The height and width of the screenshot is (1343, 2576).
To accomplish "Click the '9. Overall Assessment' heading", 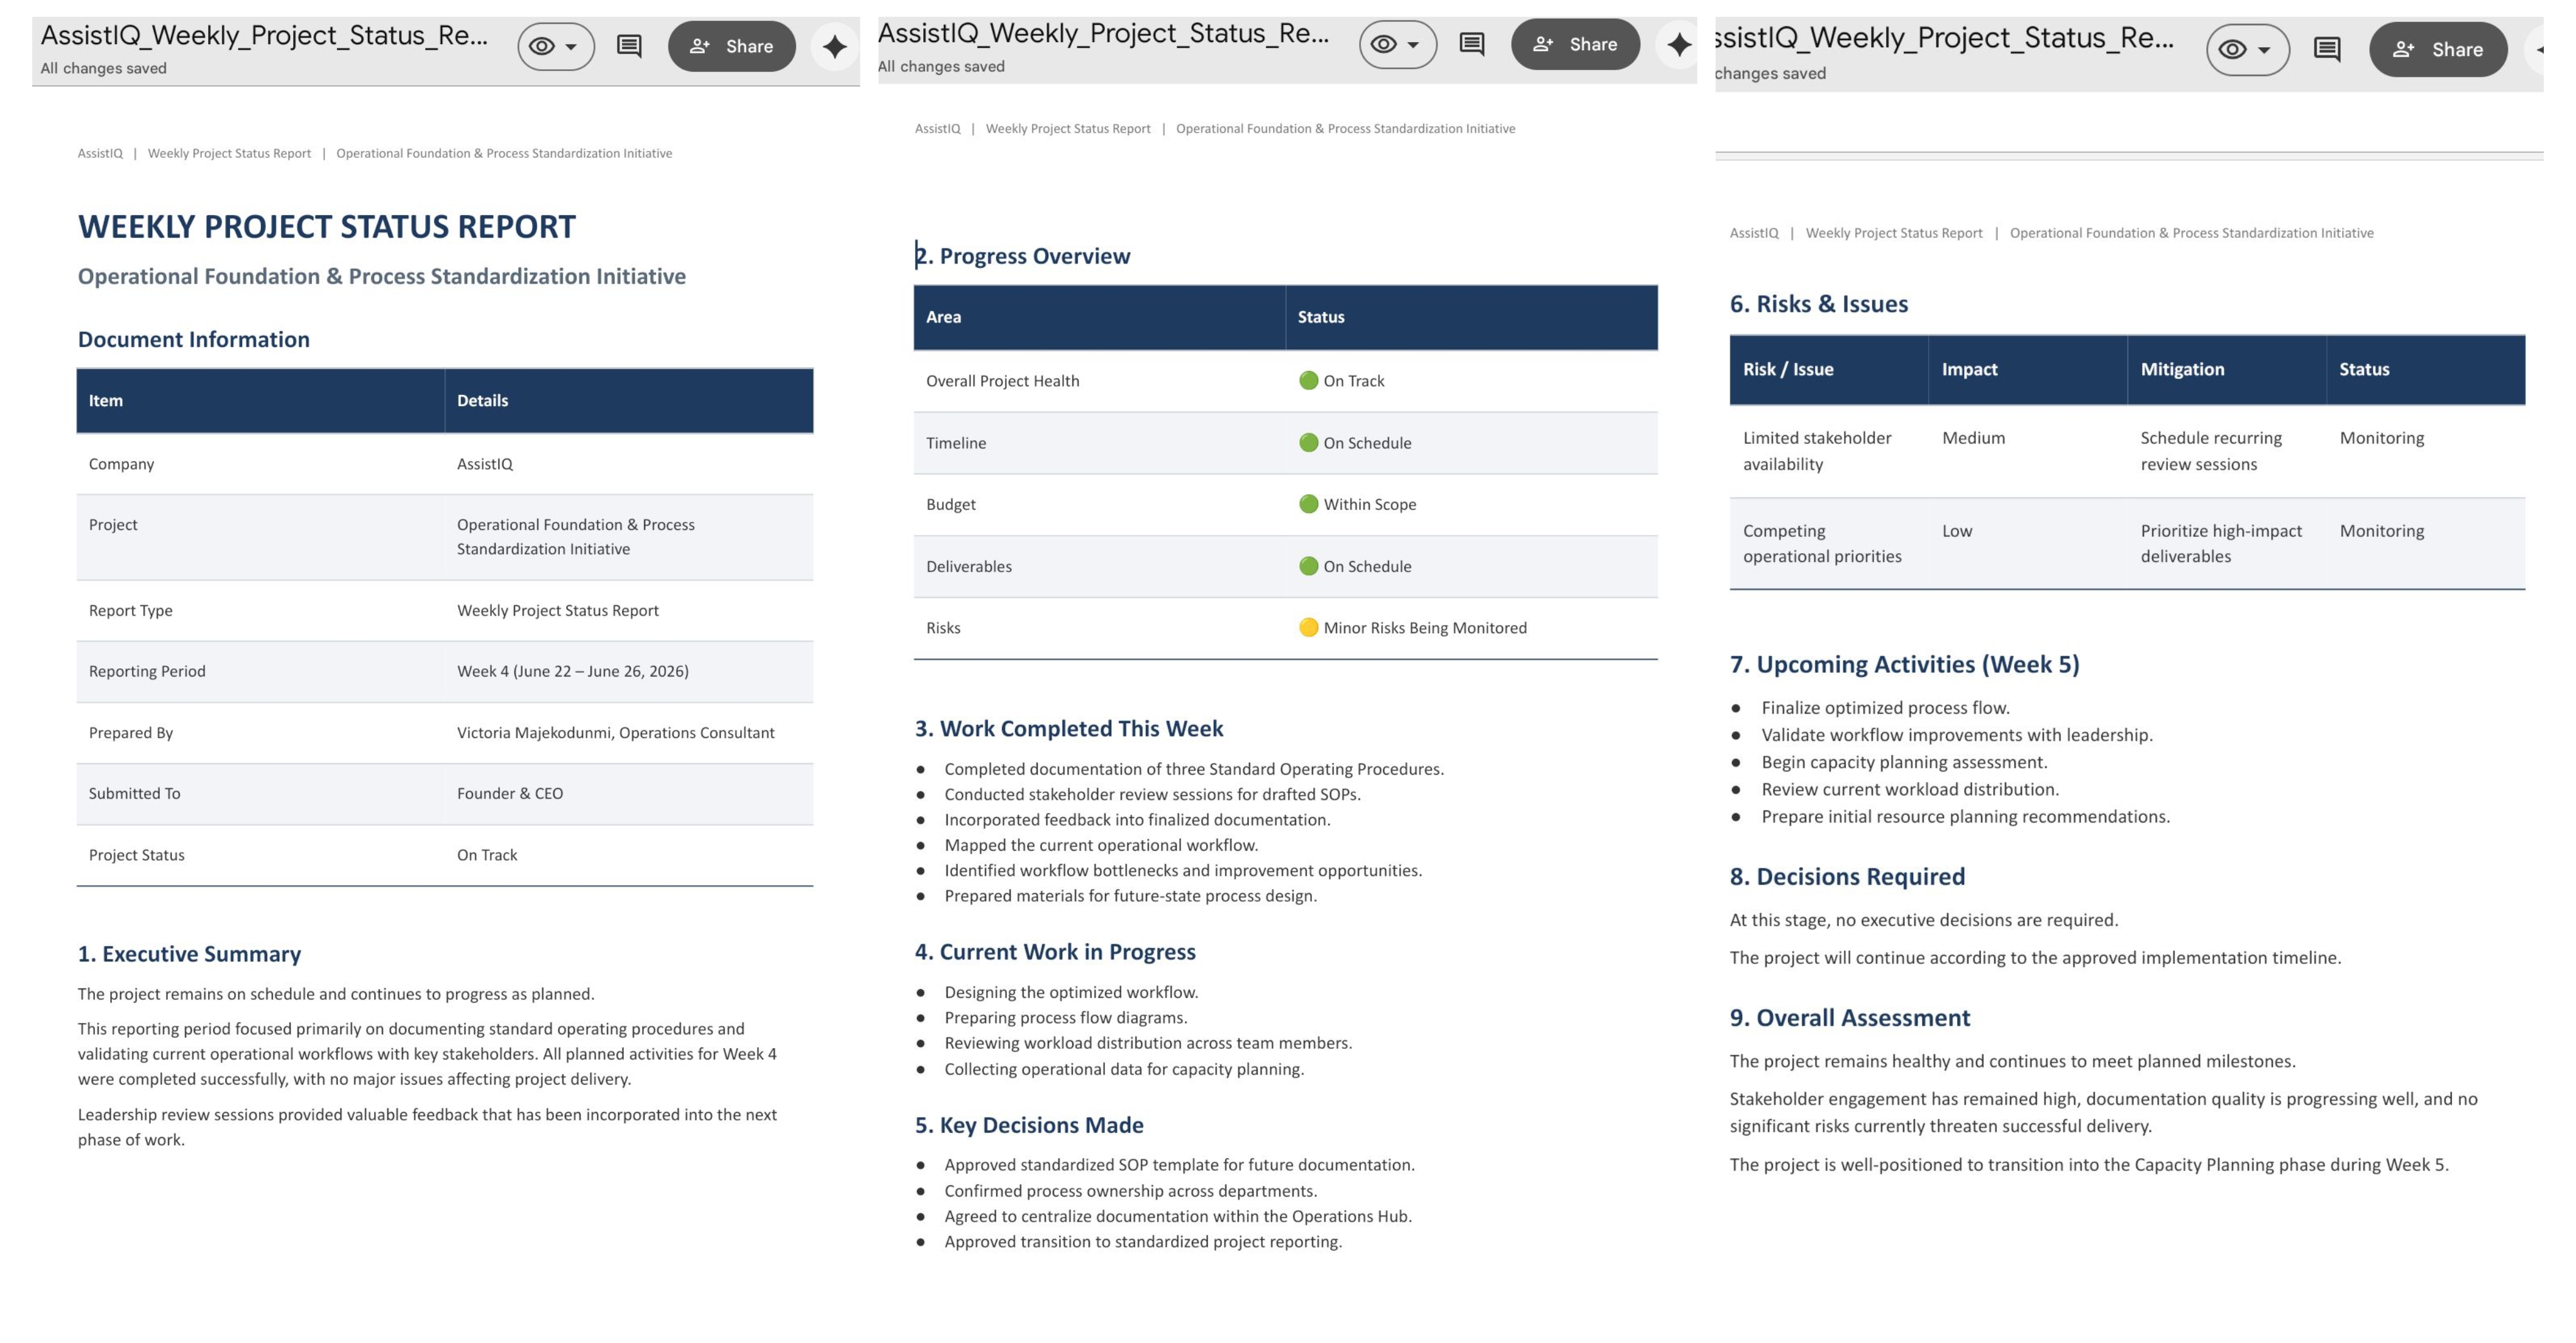I will coord(1850,1018).
